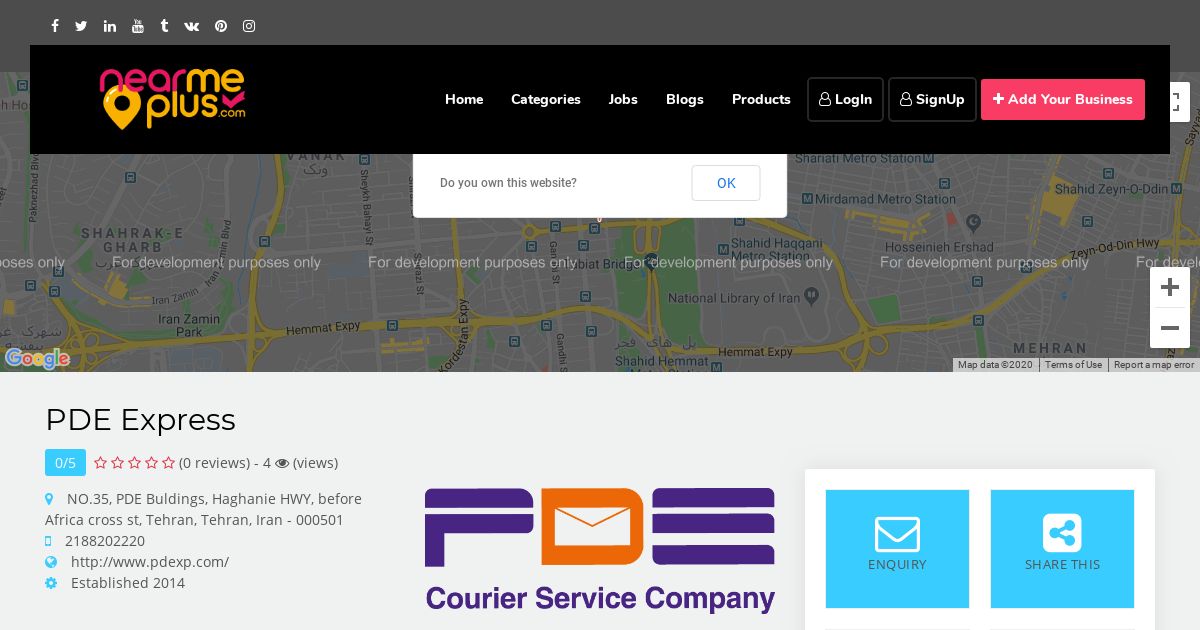The image size is (1200, 630).
Task: Click the PDE Courier Service Company logo
Action: click(x=600, y=550)
